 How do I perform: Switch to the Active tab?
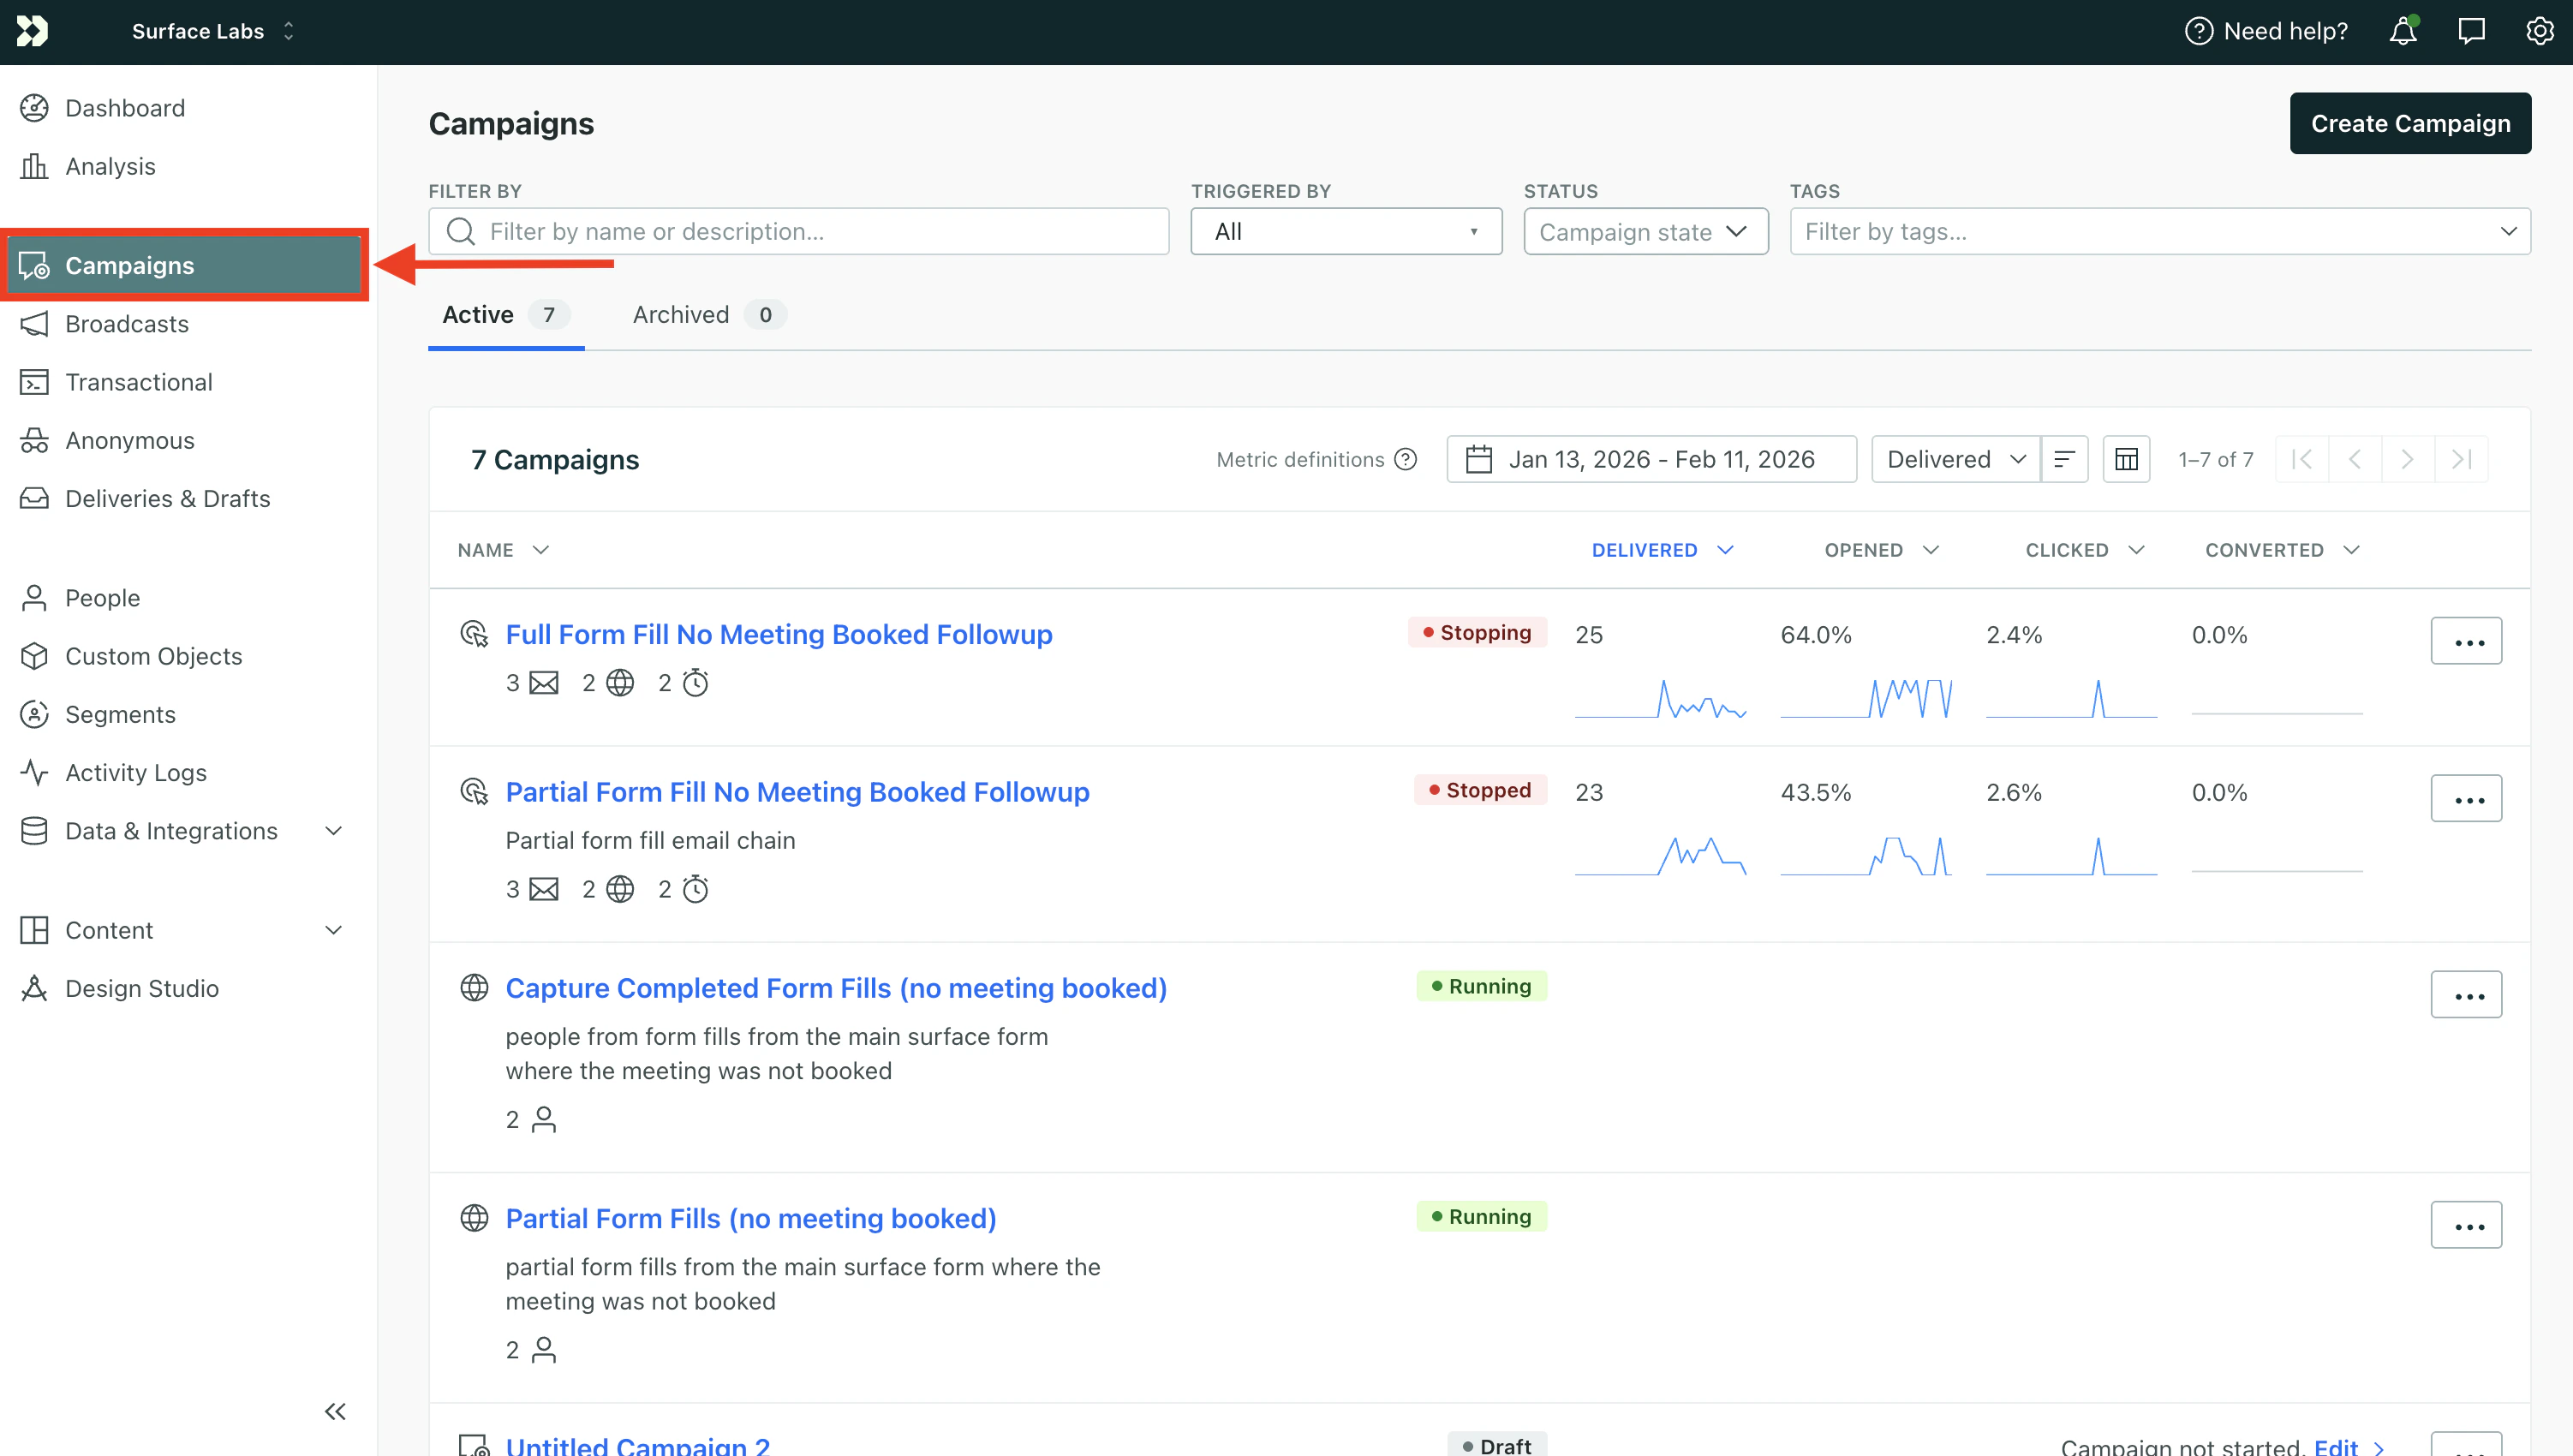click(x=506, y=315)
